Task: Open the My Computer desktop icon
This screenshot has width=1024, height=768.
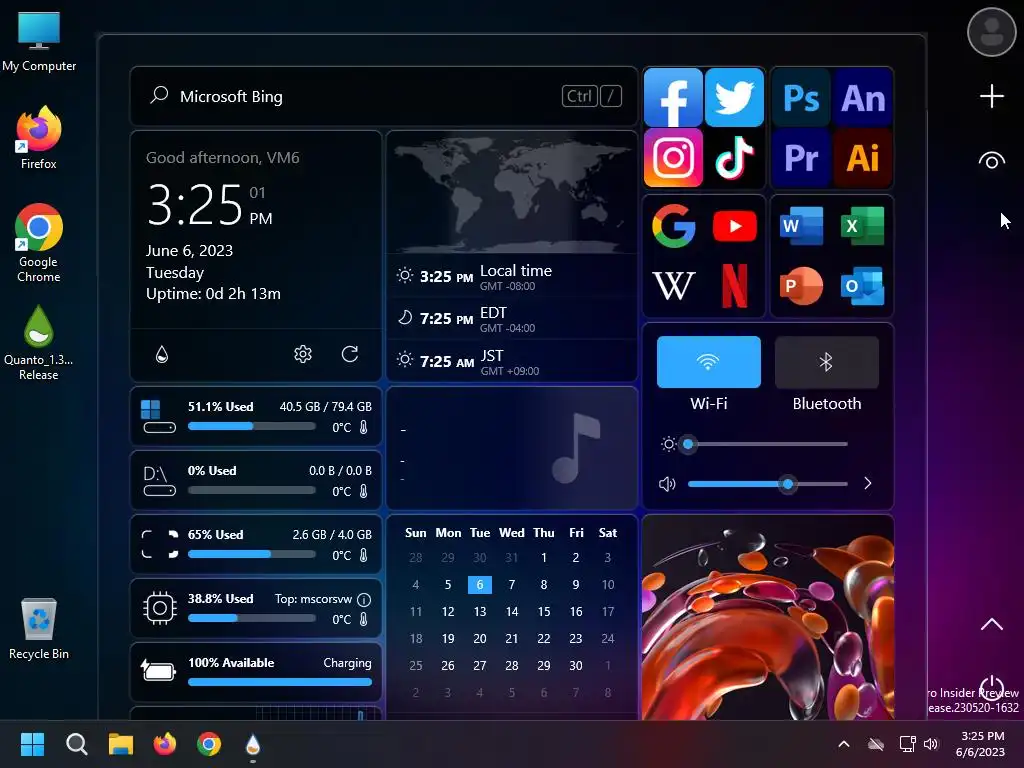Action: tap(39, 42)
